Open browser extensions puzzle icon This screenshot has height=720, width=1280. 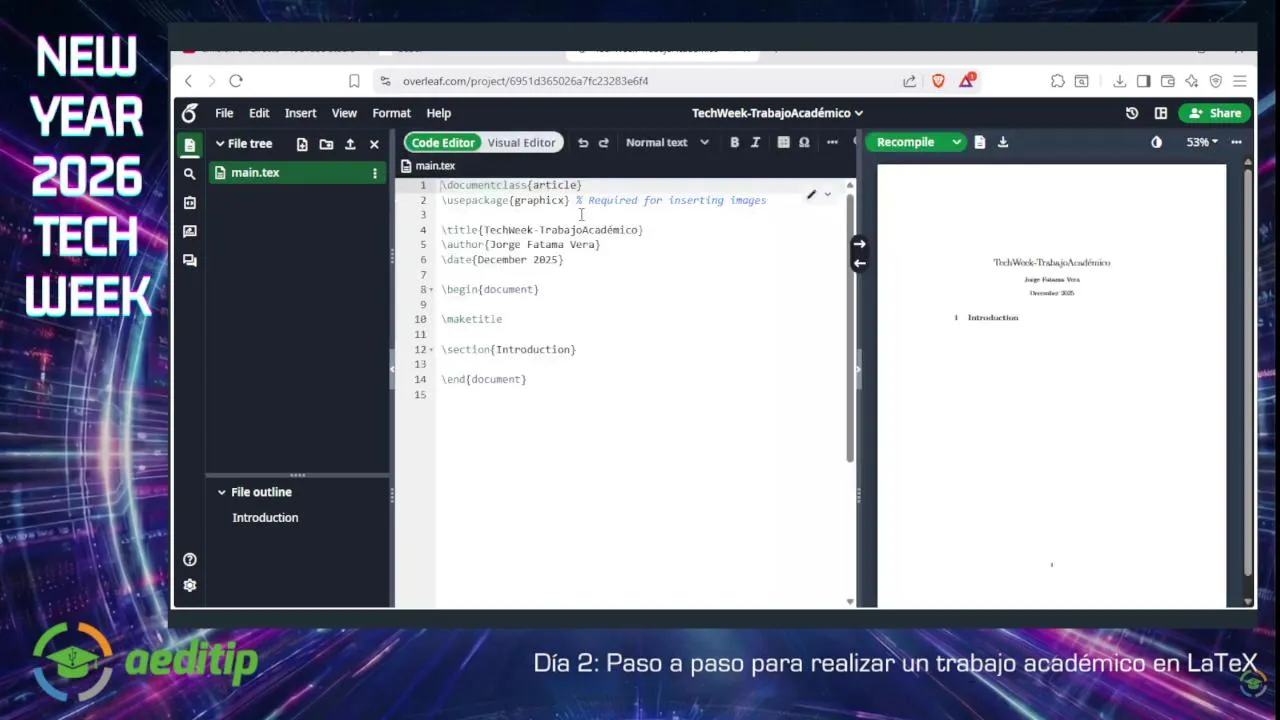[x=1058, y=81]
